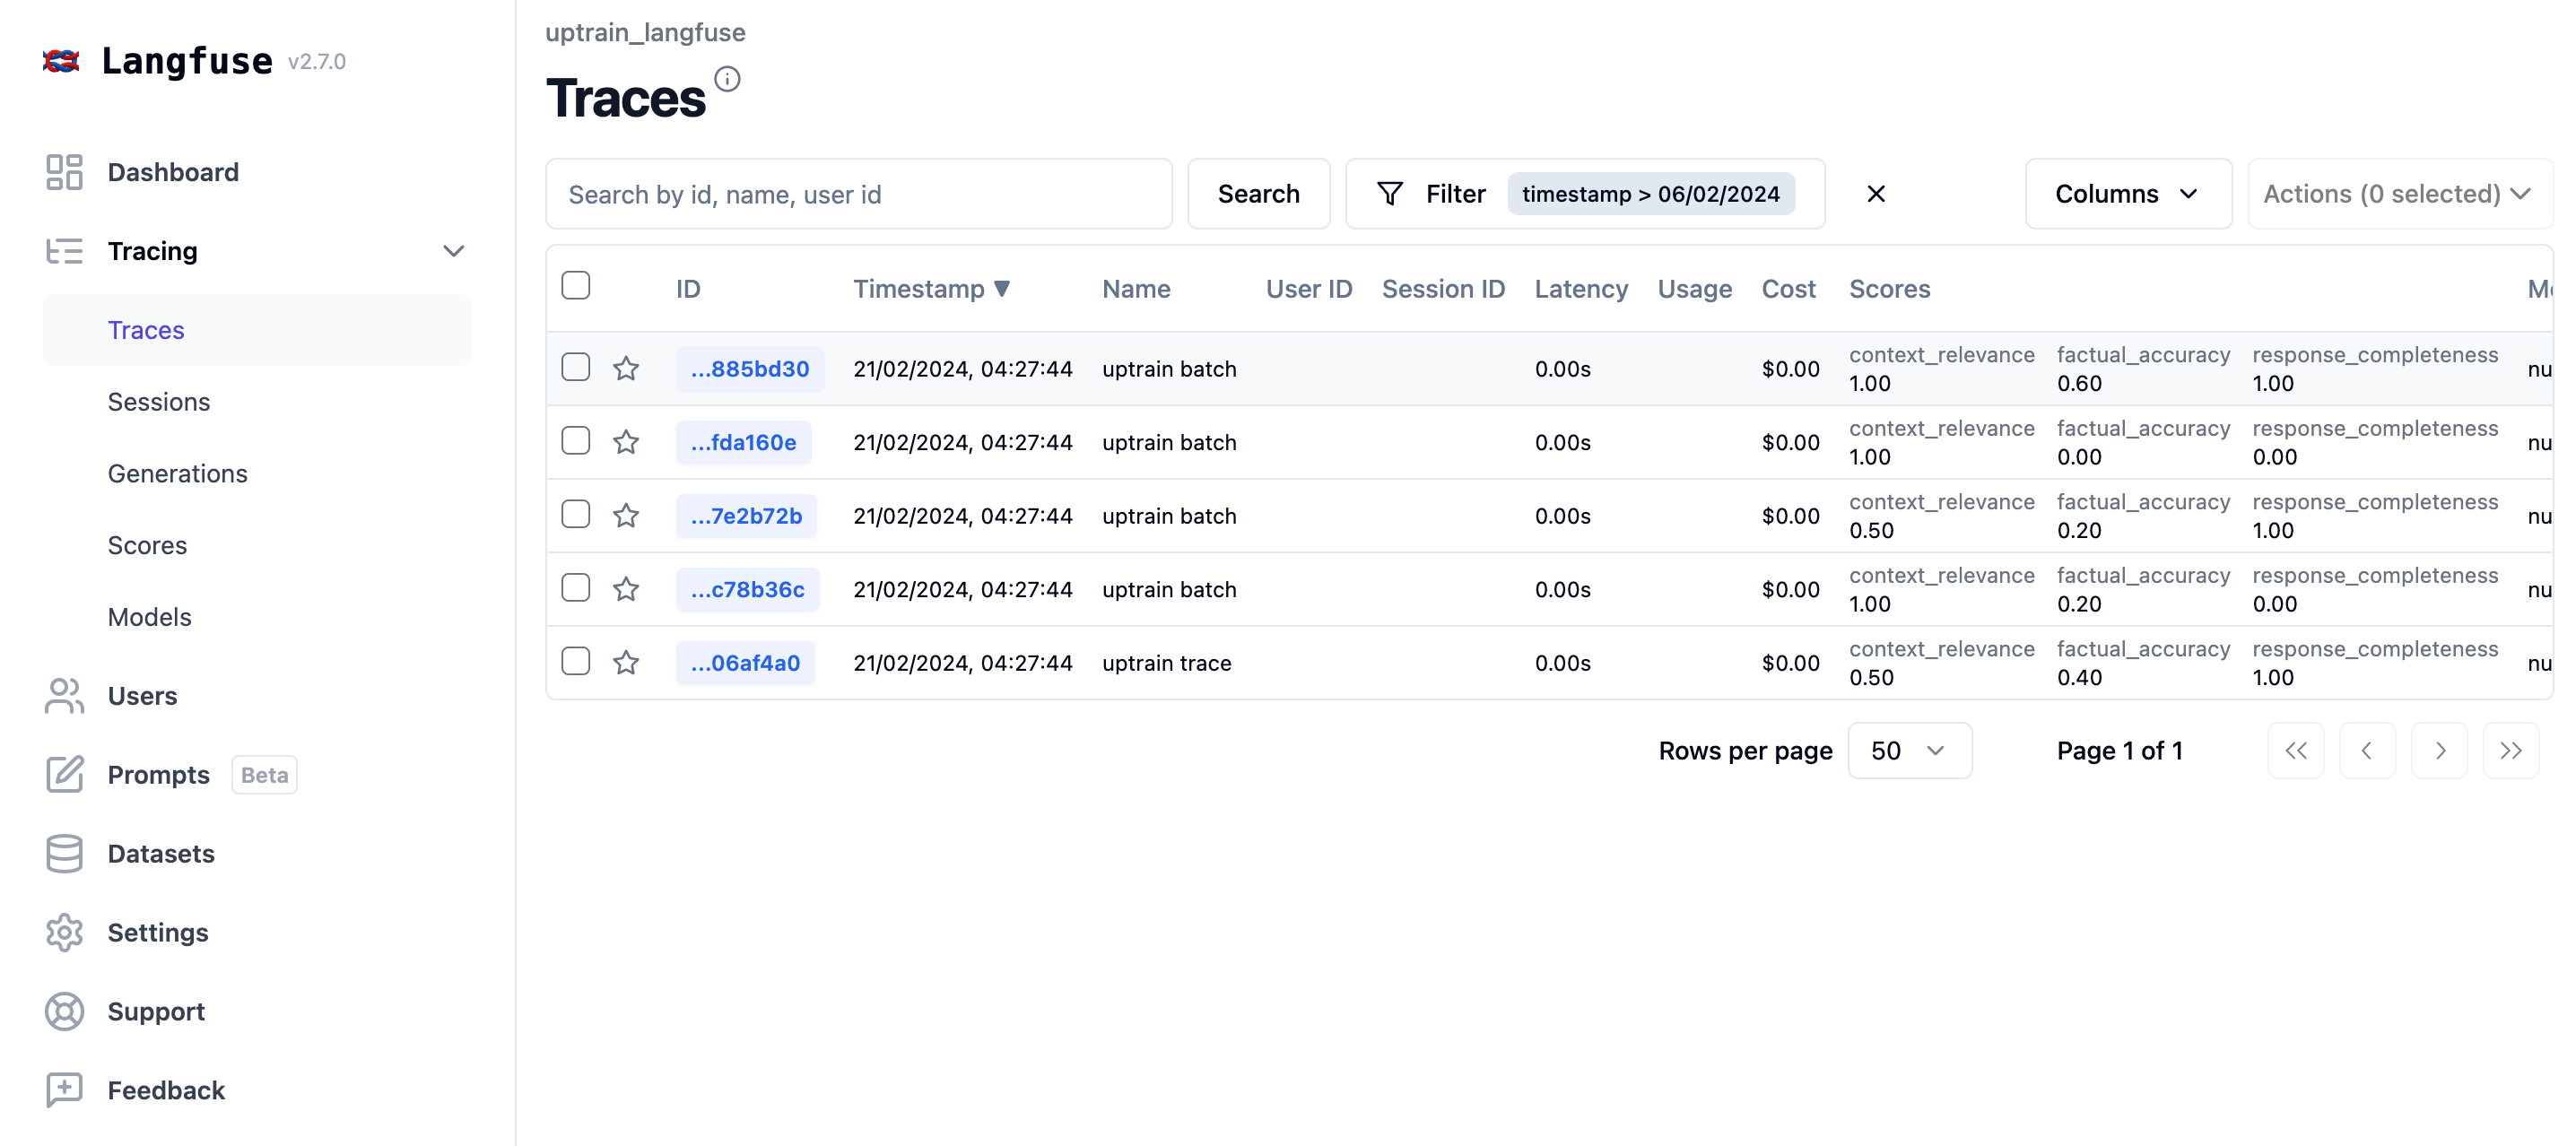Navigate to Users section
This screenshot has height=1146, width=2576.
click(142, 694)
